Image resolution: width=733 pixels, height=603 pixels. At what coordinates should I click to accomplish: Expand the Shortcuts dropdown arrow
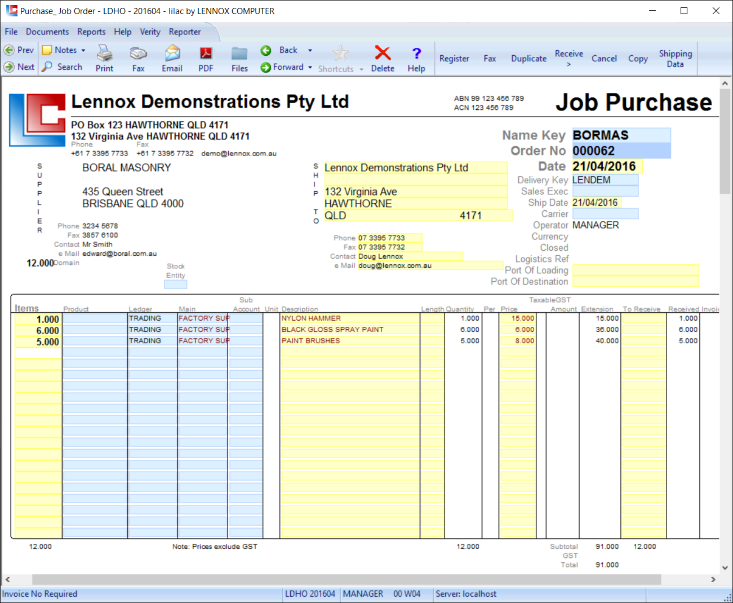(361, 69)
